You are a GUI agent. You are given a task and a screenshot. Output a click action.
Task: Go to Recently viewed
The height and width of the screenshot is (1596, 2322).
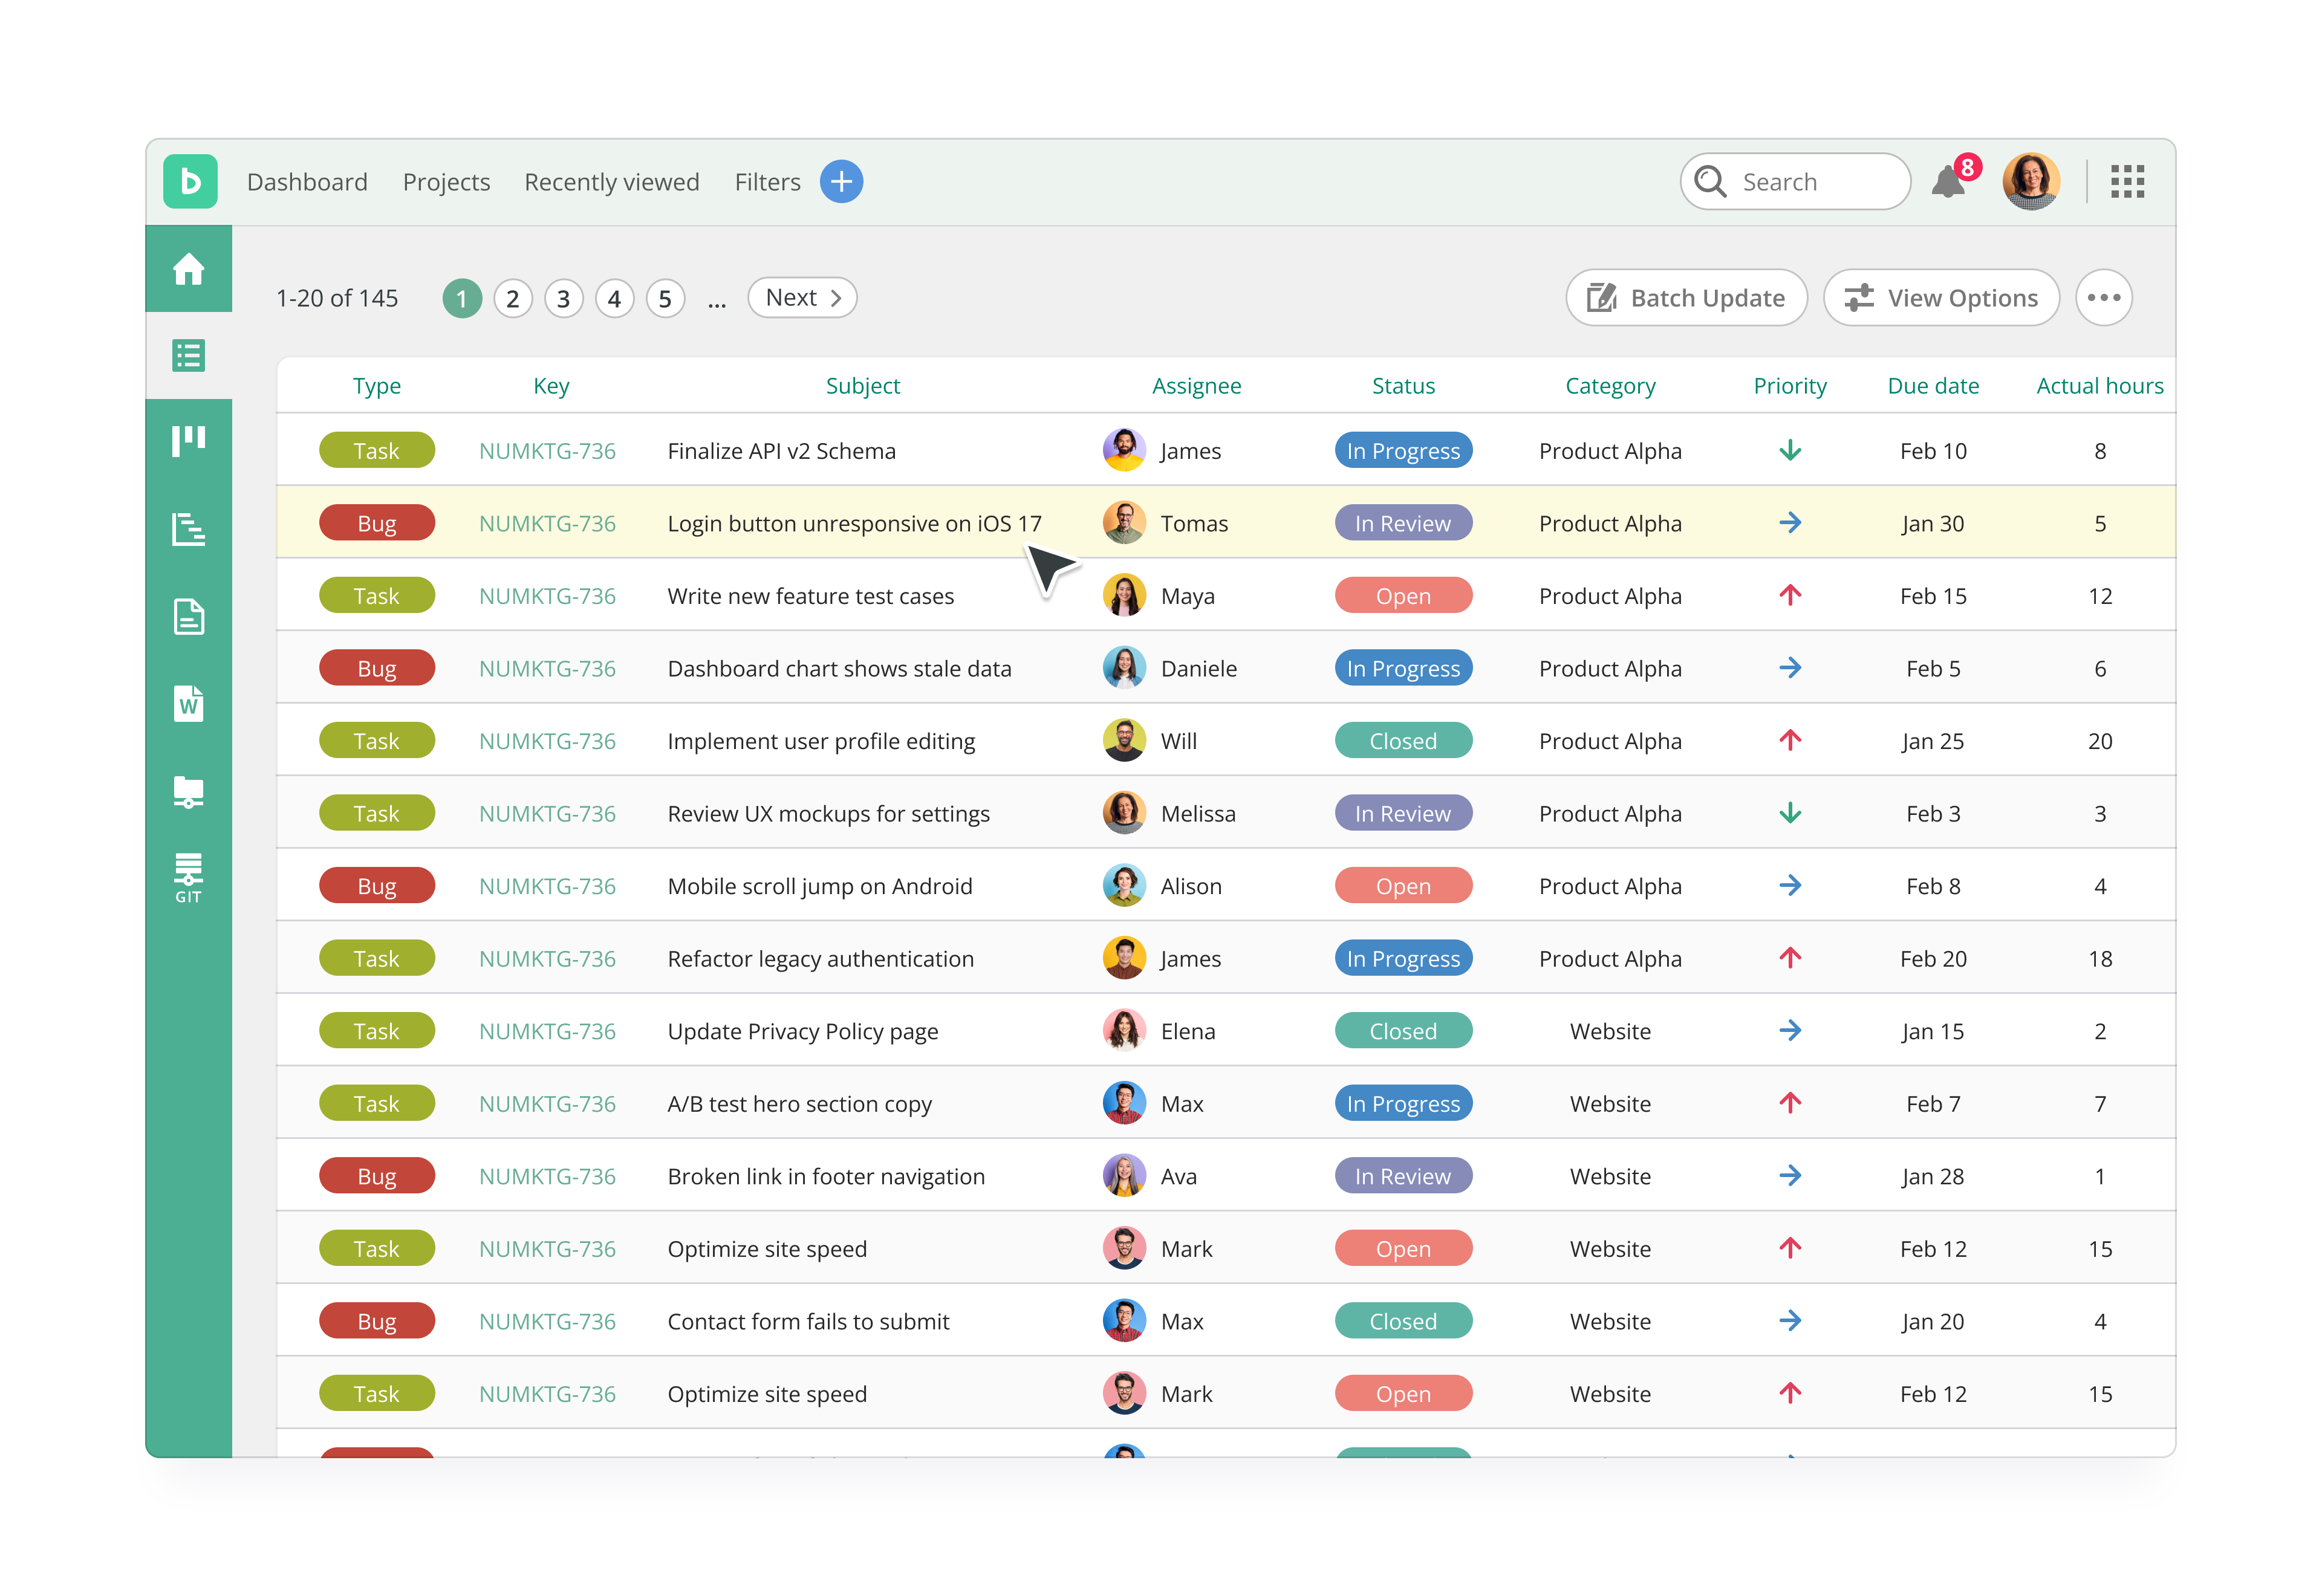click(611, 182)
